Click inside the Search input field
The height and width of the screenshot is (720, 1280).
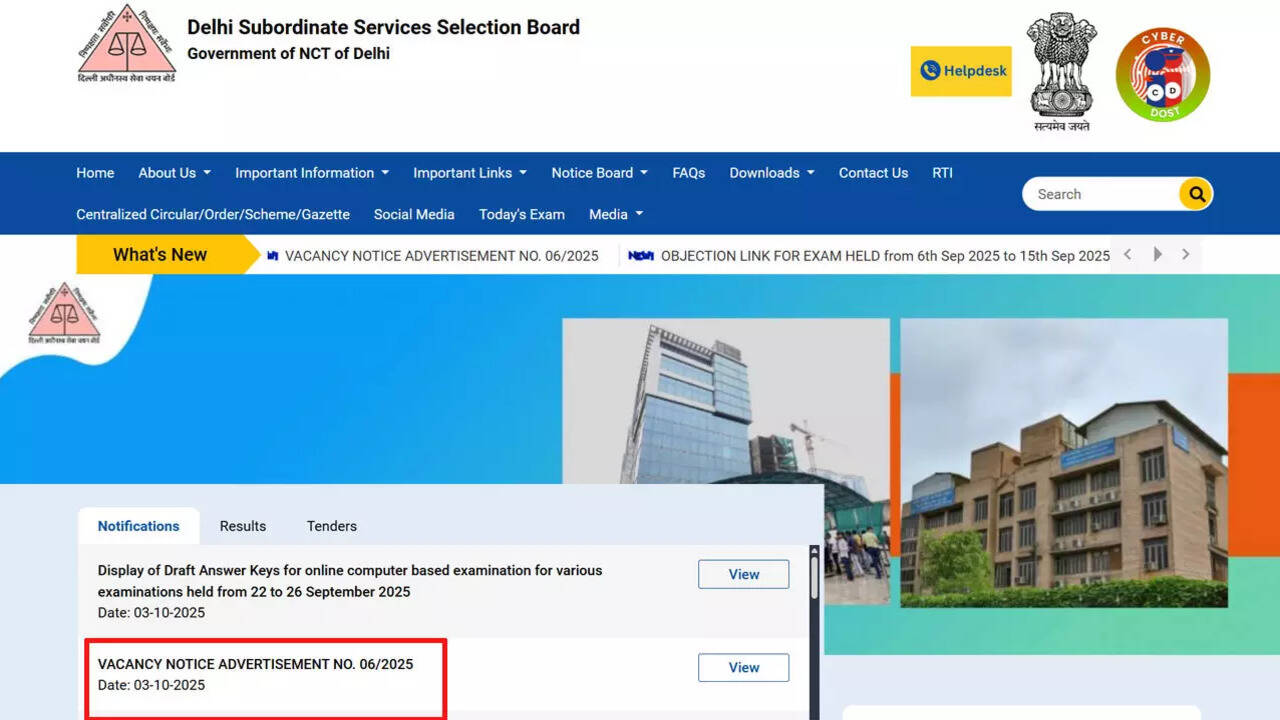coord(1100,194)
